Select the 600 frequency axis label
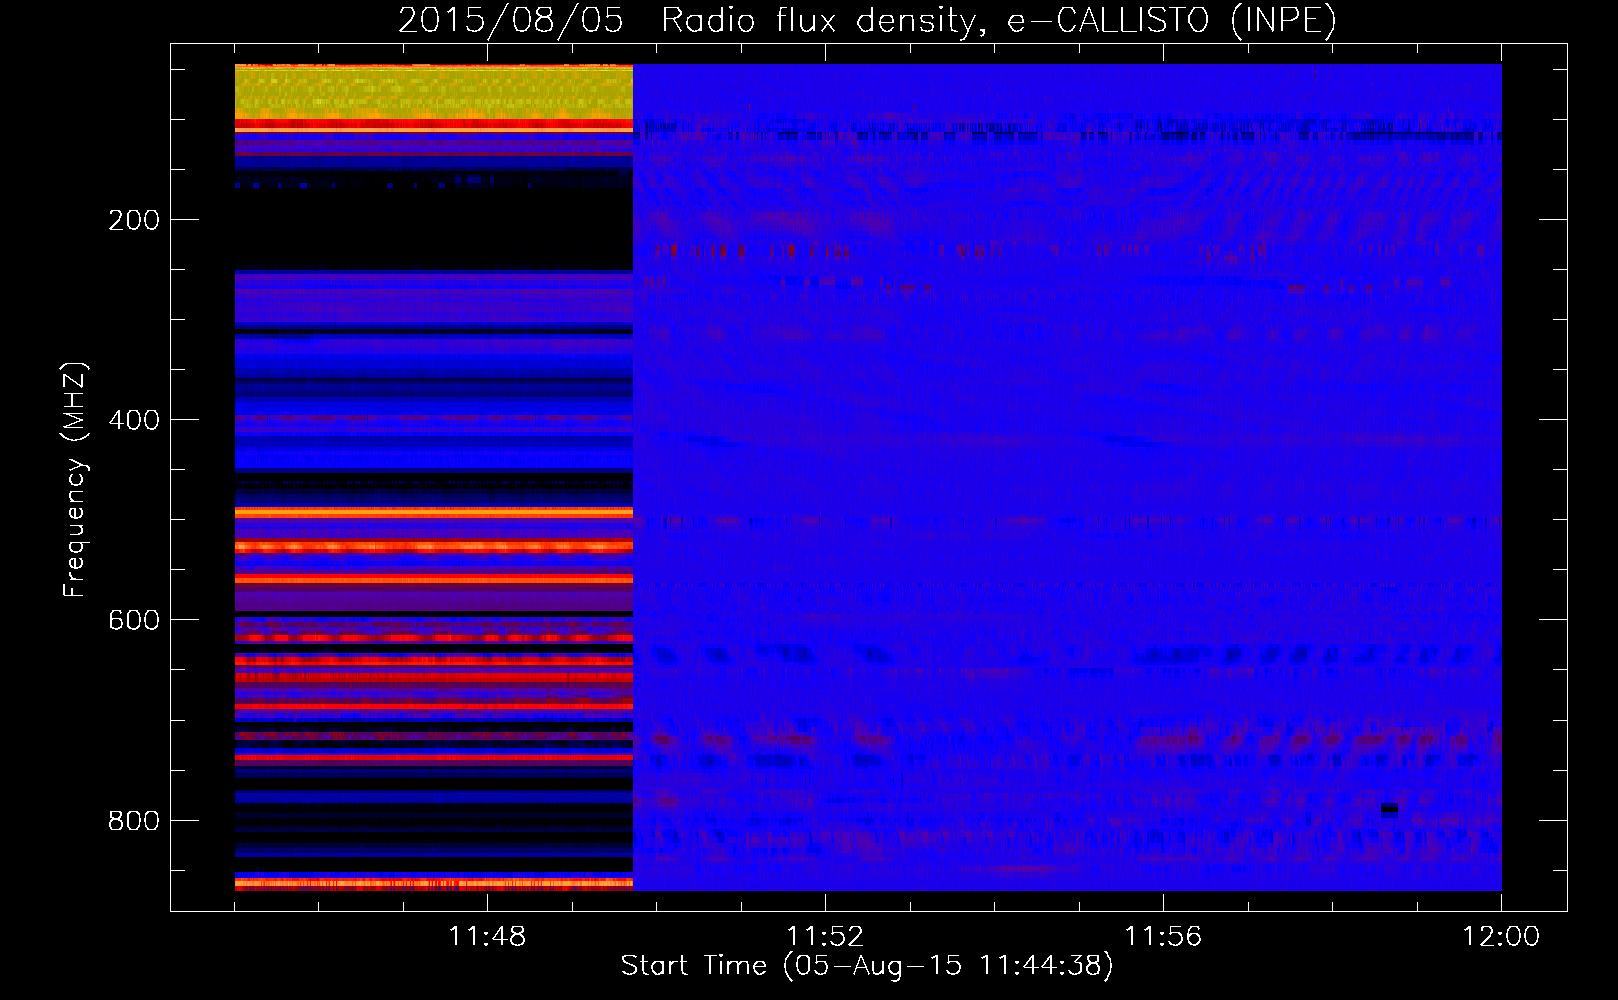This screenshot has width=1618, height=1000. (x=134, y=620)
